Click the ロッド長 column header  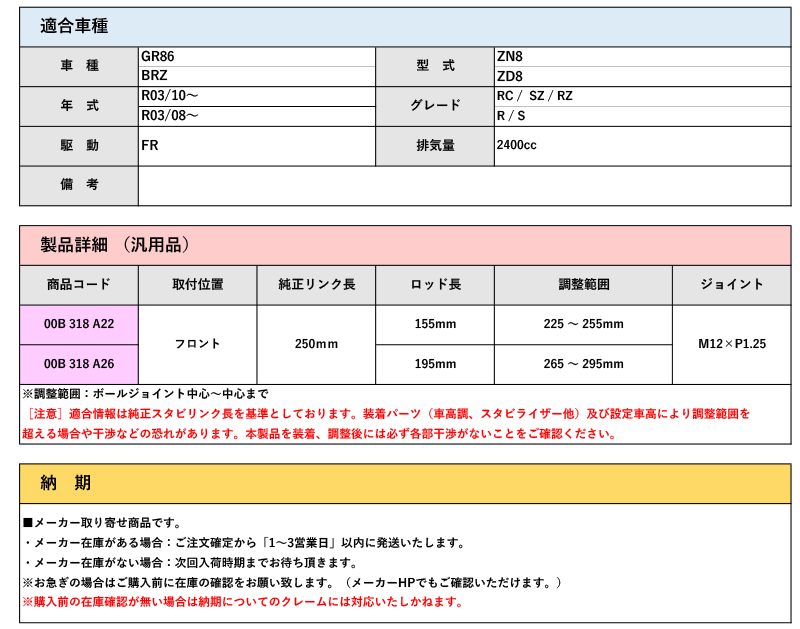coord(435,285)
